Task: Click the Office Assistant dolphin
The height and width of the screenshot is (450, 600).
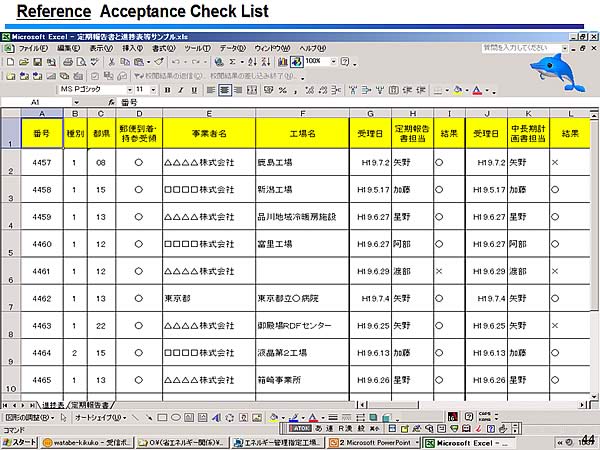Action: pyautogui.click(x=557, y=72)
